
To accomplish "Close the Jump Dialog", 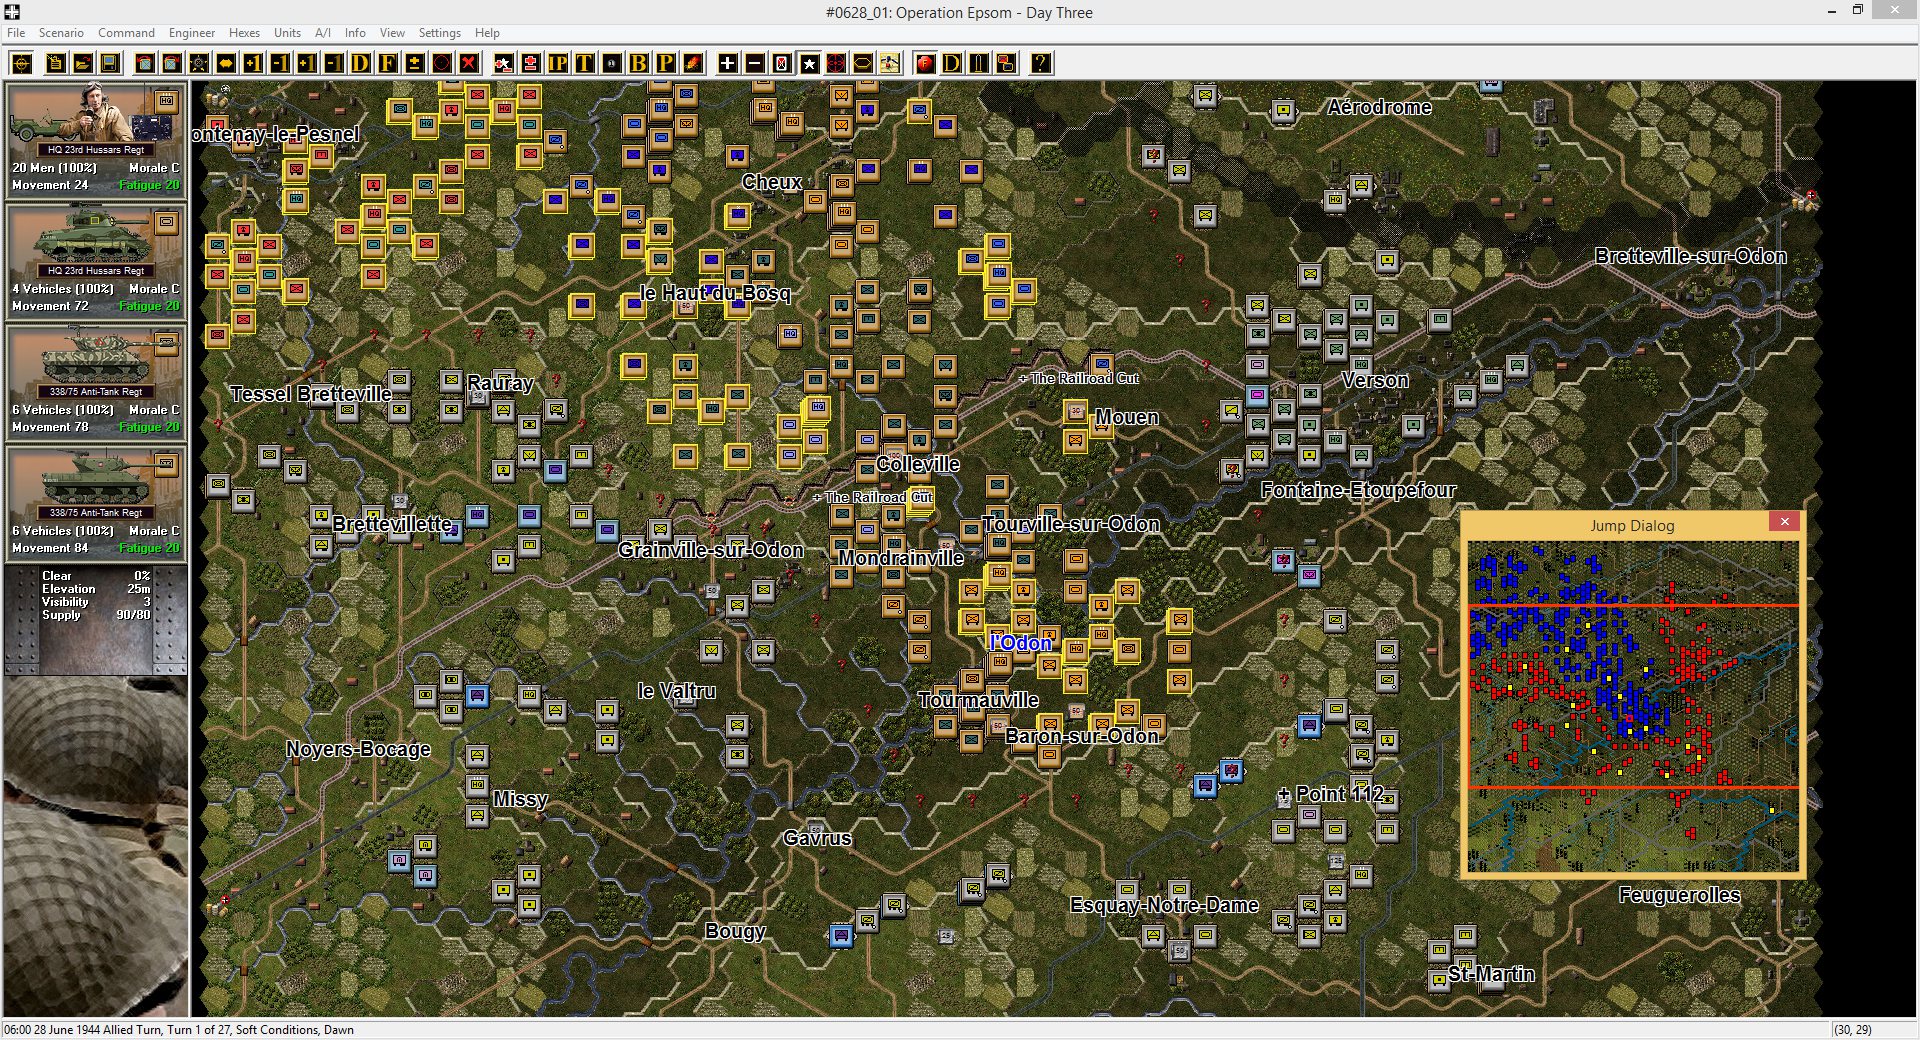I will 1784,521.
